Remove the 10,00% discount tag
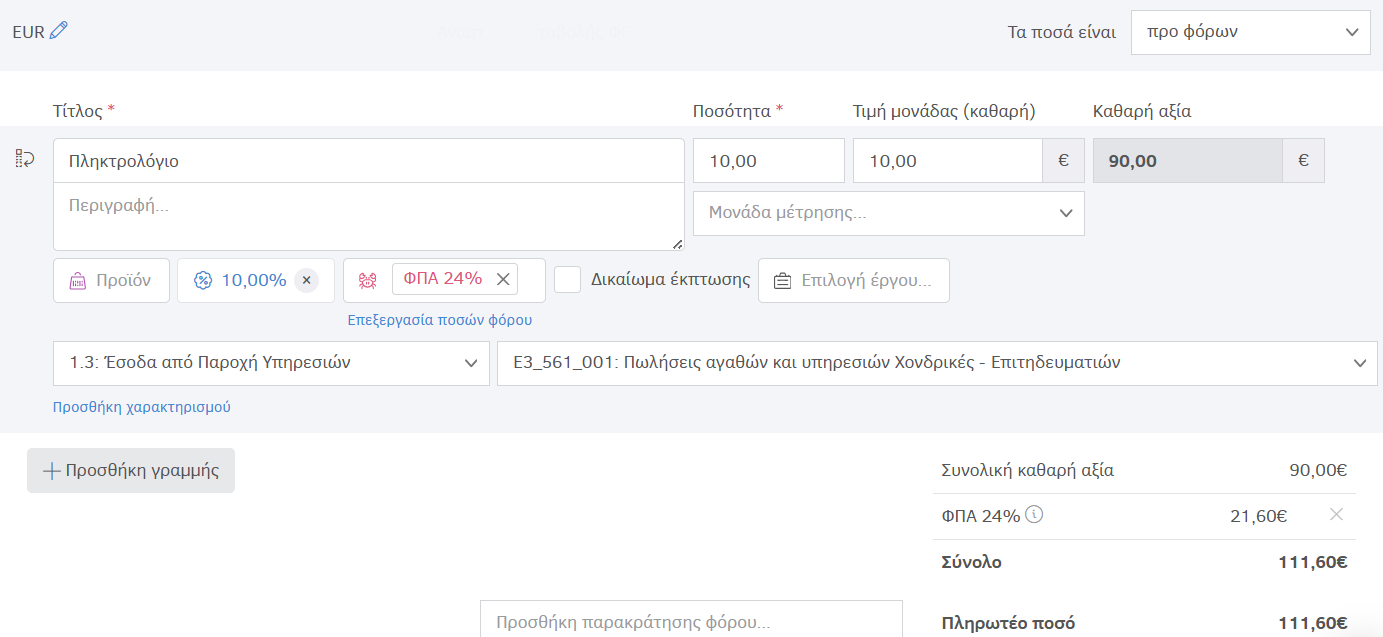This screenshot has width=1383, height=637. pyautogui.click(x=306, y=280)
